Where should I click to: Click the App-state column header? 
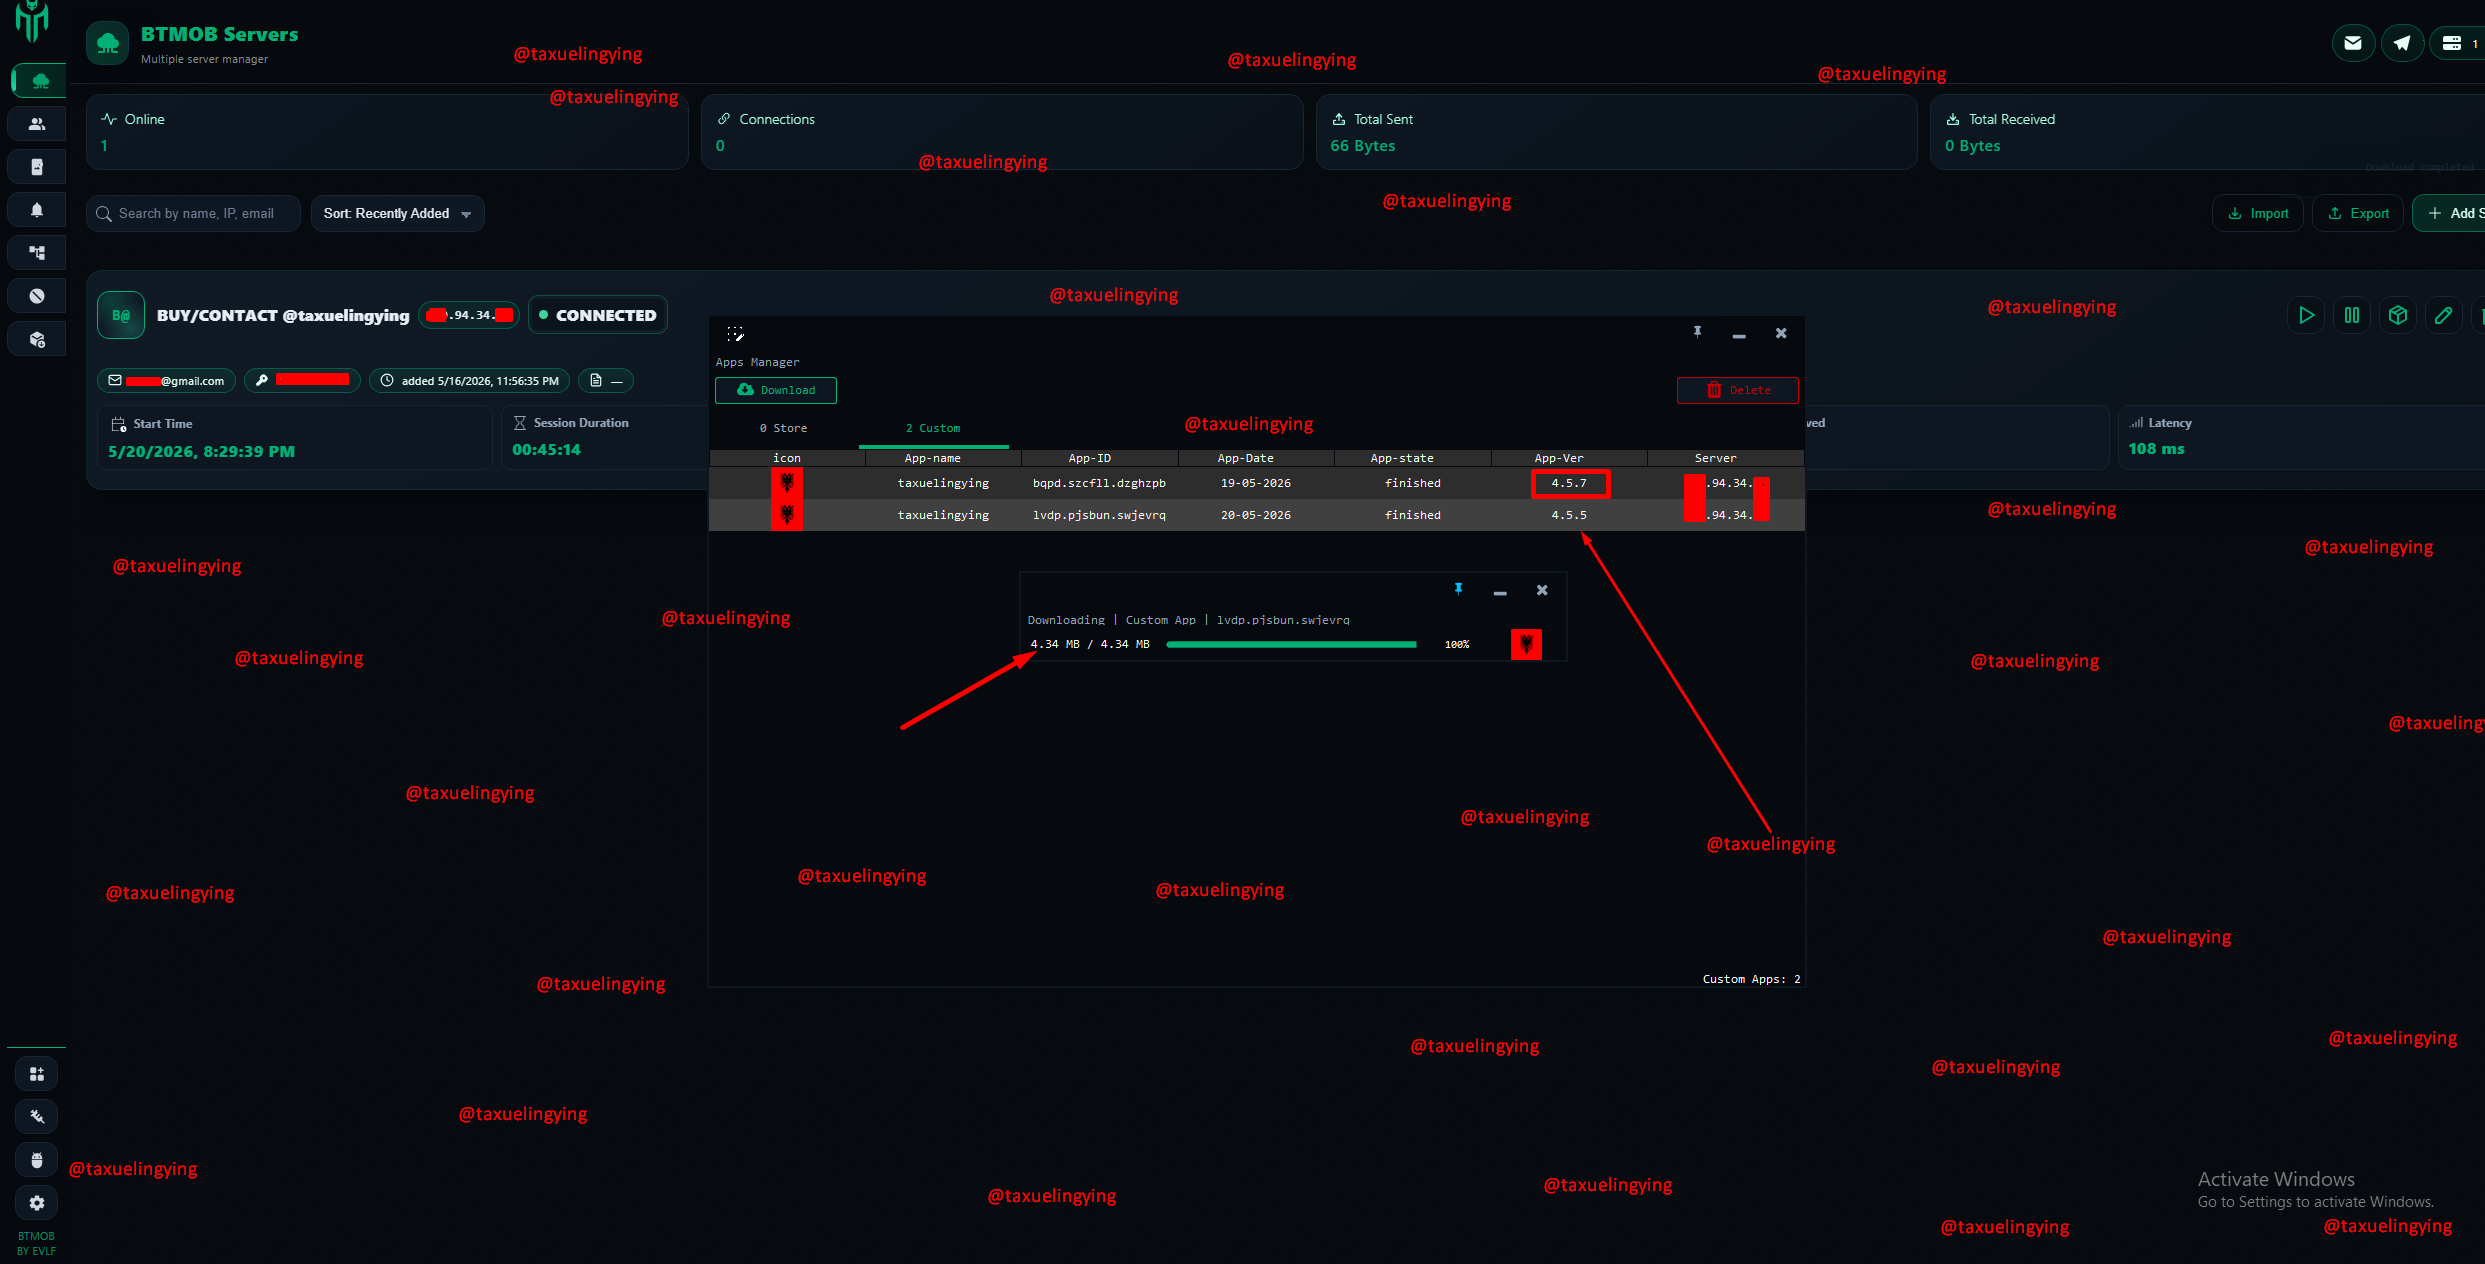pyautogui.click(x=1413, y=458)
